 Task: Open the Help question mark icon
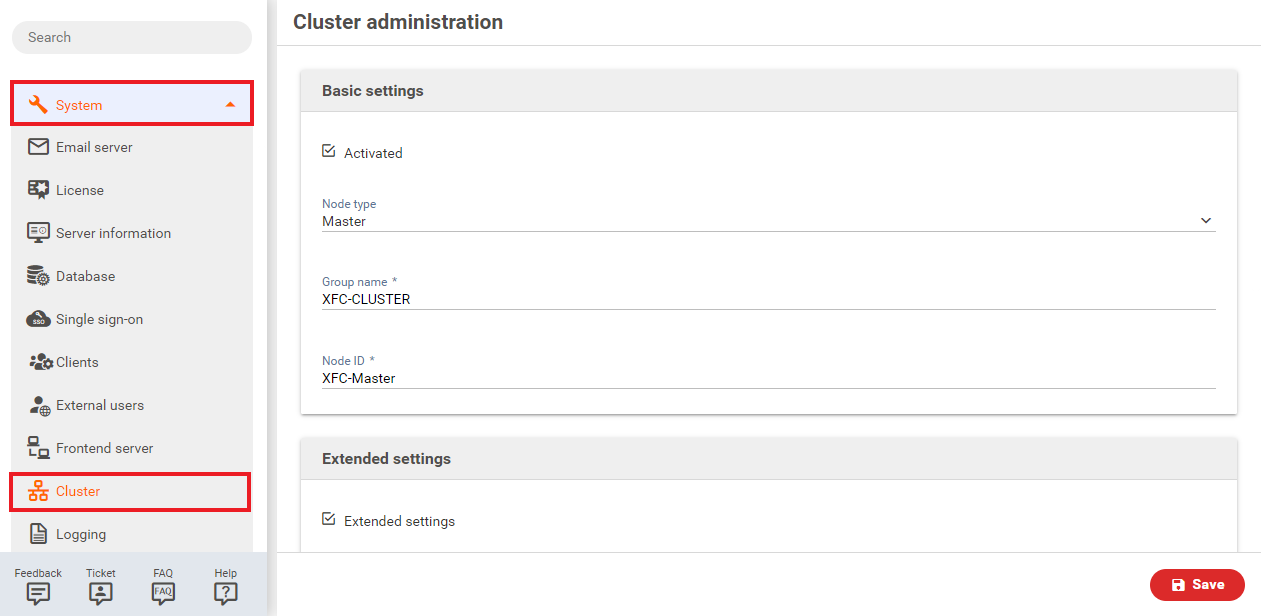click(226, 592)
